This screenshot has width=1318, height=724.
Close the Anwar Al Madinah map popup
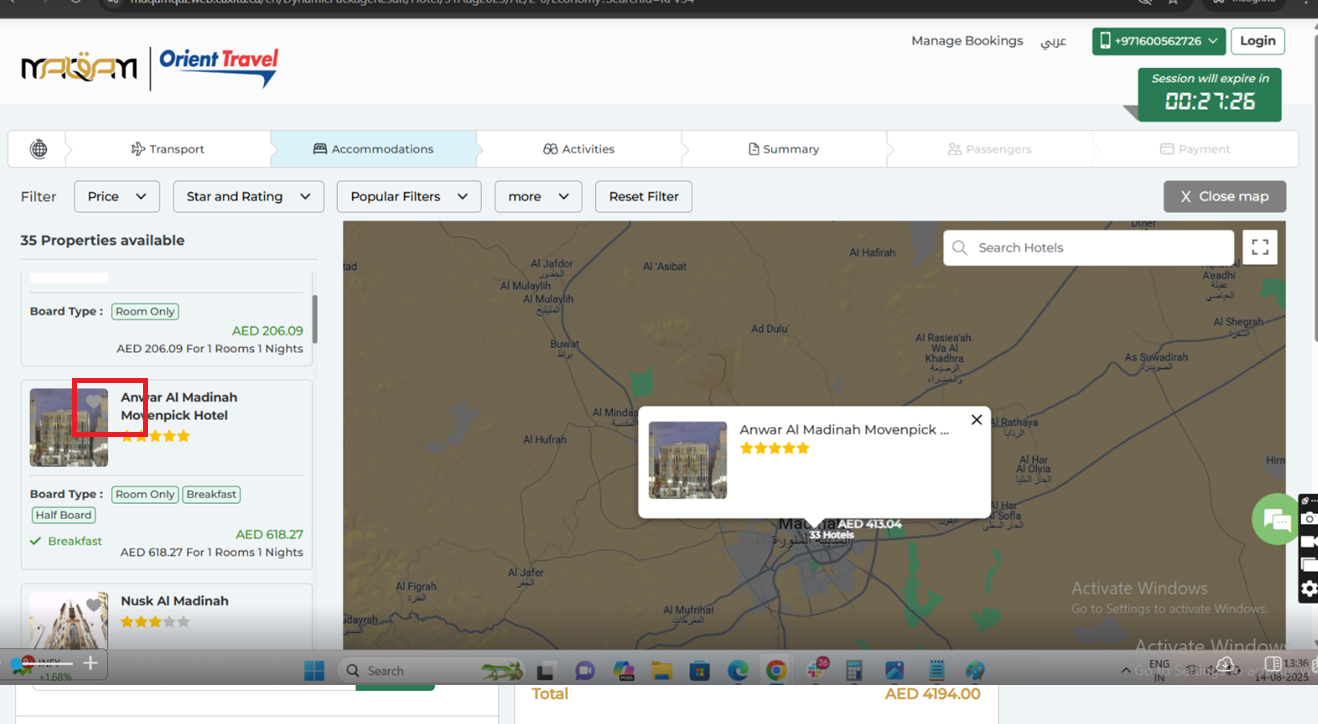tap(976, 420)
